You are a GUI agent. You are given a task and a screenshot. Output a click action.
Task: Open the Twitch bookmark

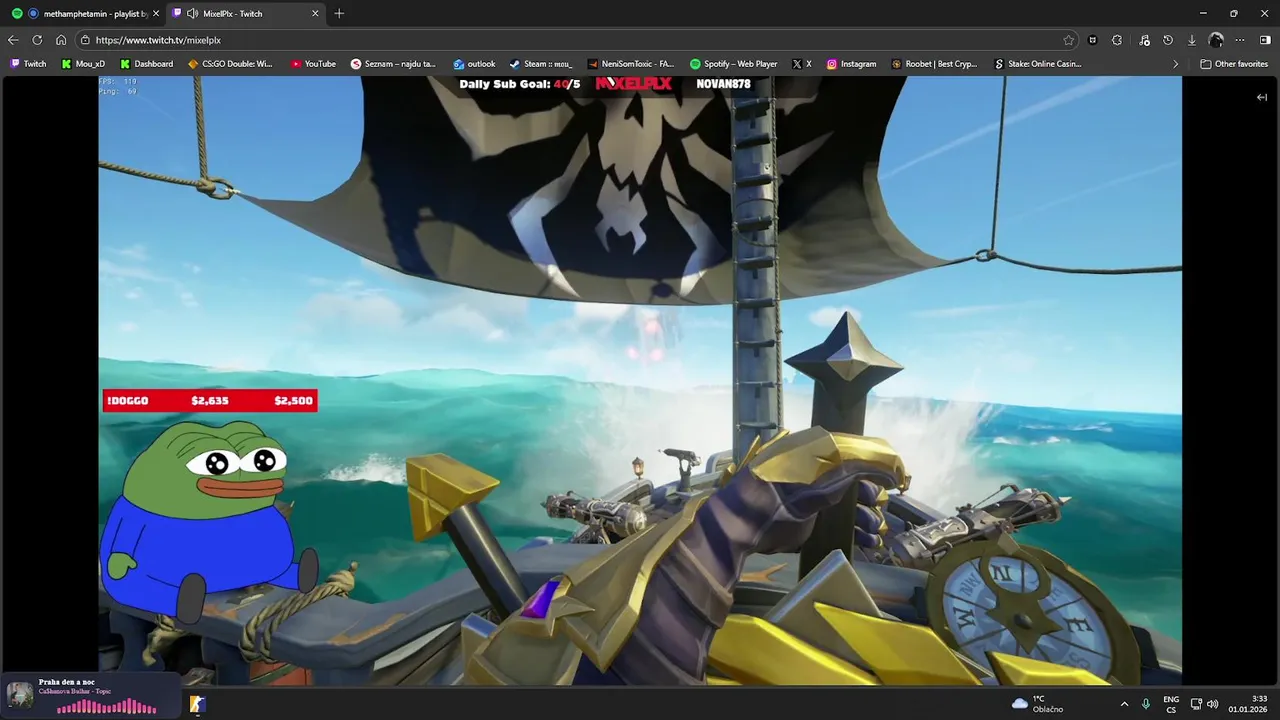(x=28, y=64)
